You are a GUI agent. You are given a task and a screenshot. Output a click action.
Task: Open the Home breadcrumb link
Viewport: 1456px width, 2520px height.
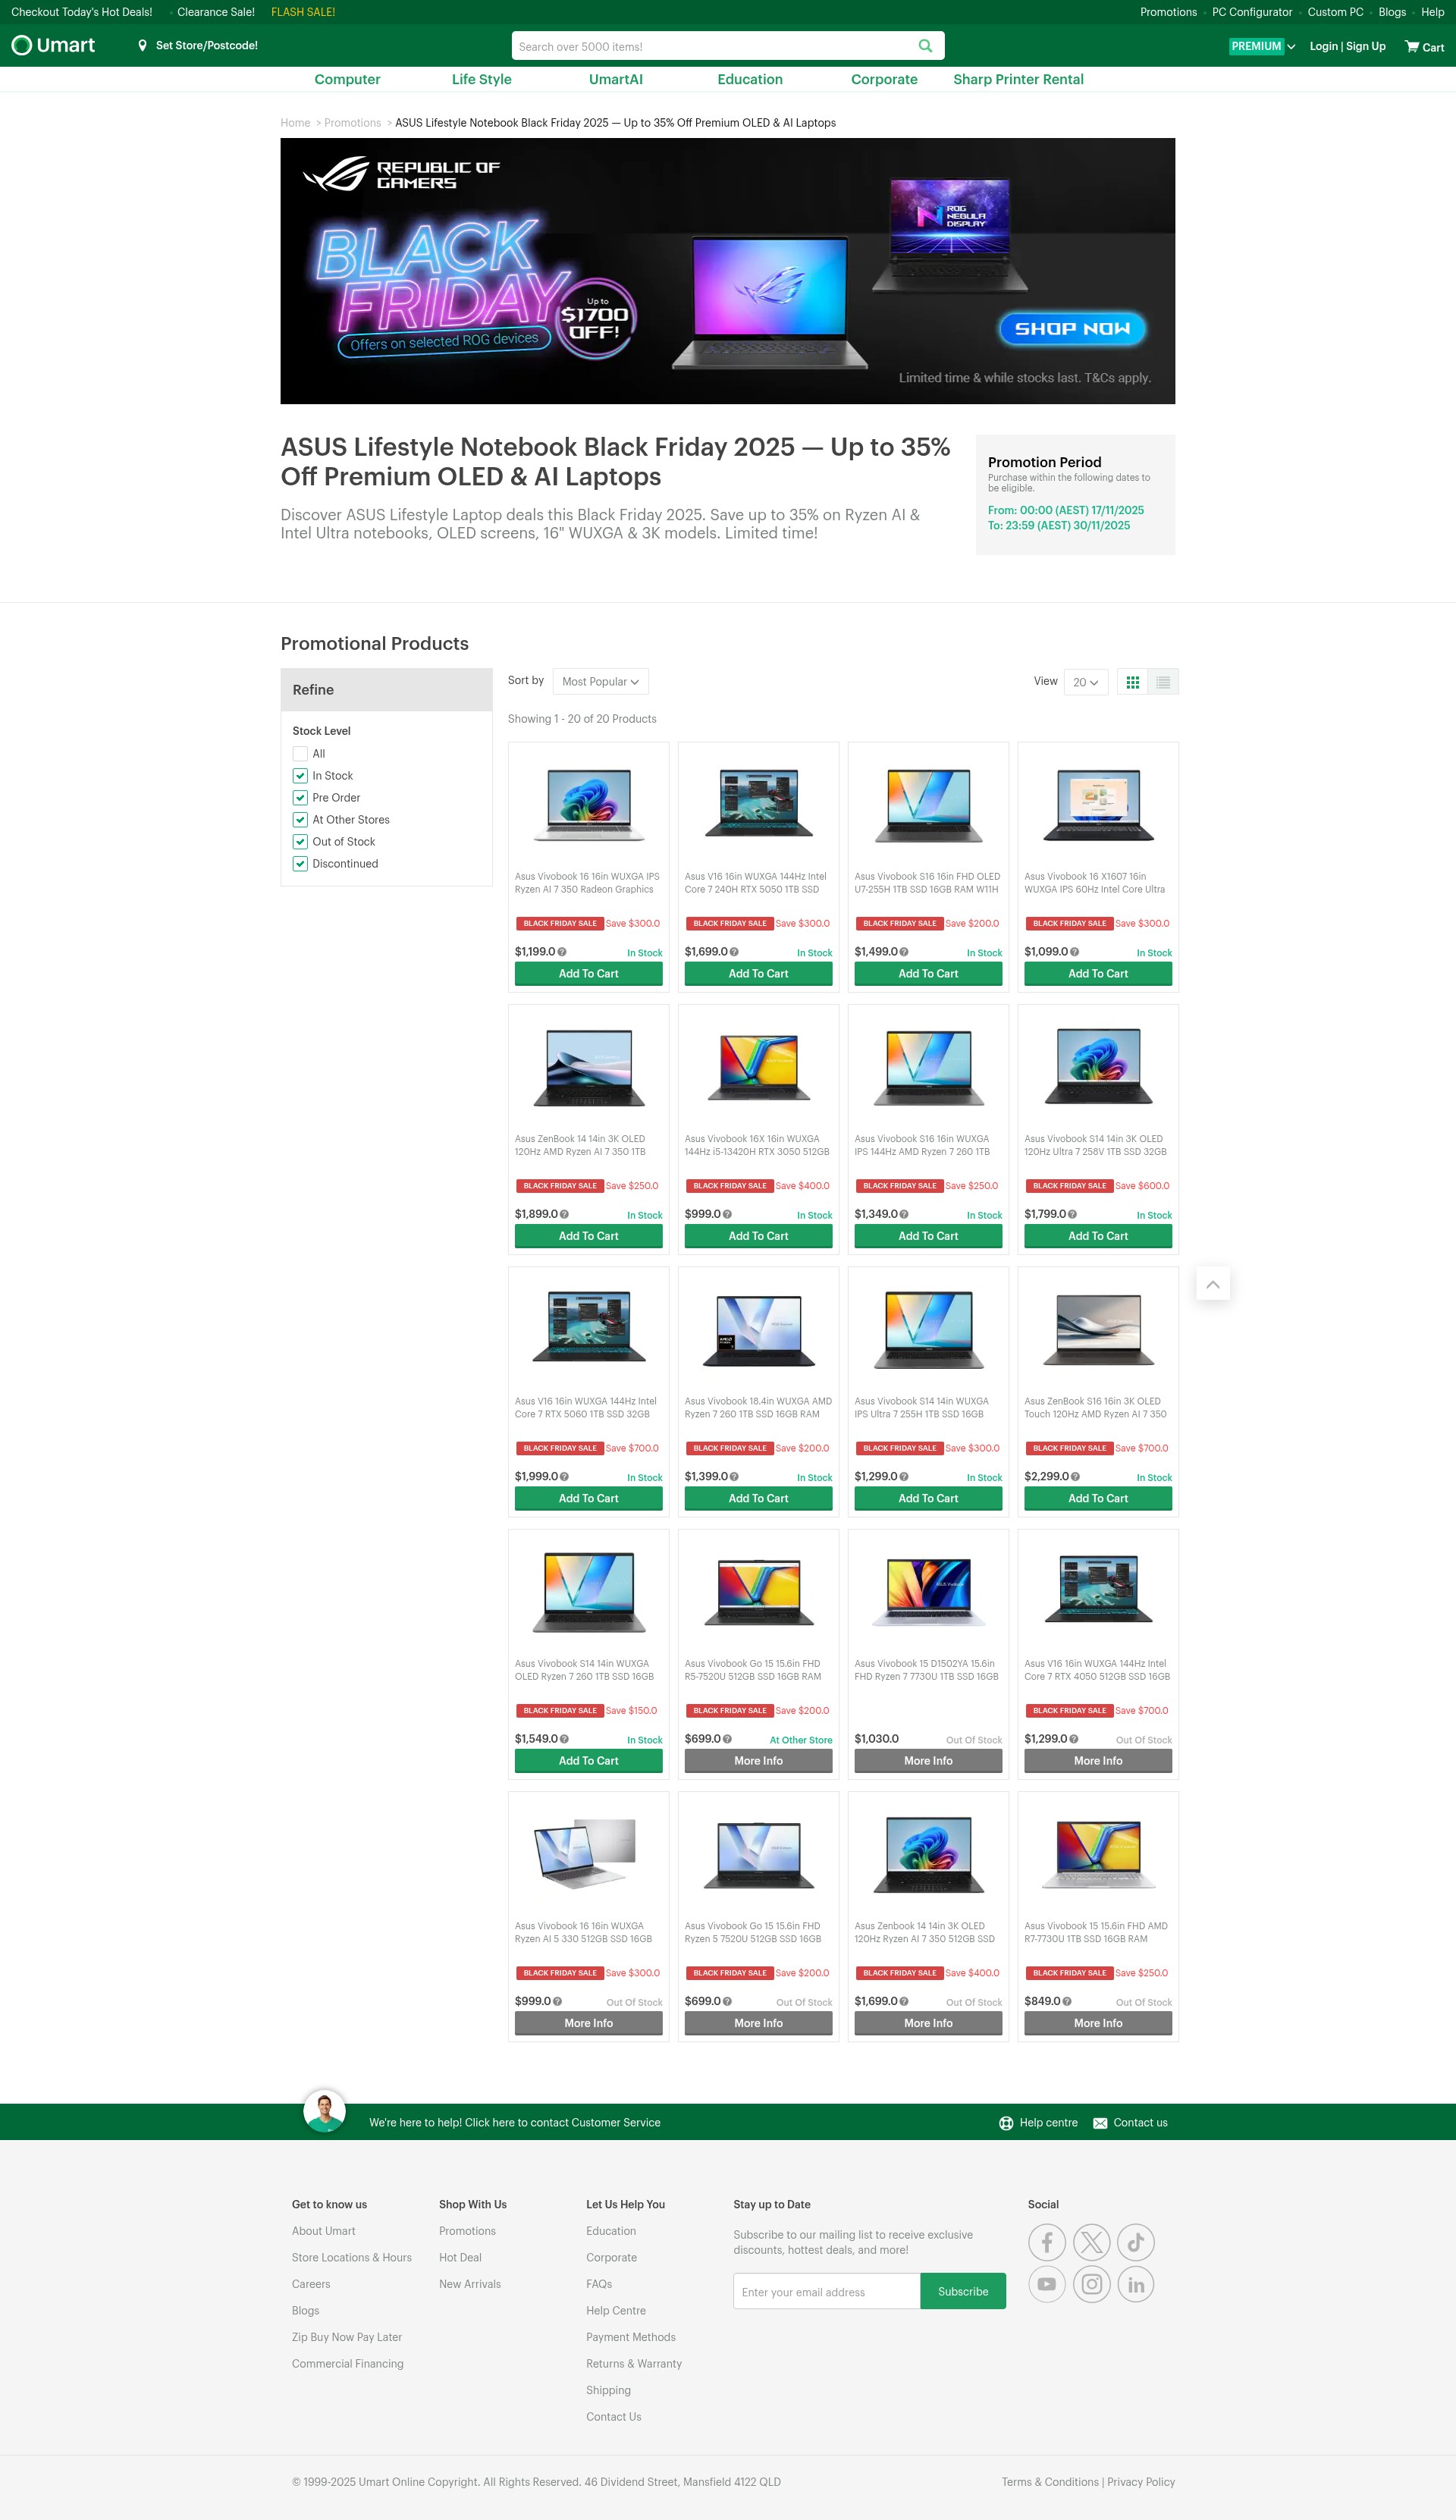click(x=295, y=123)
